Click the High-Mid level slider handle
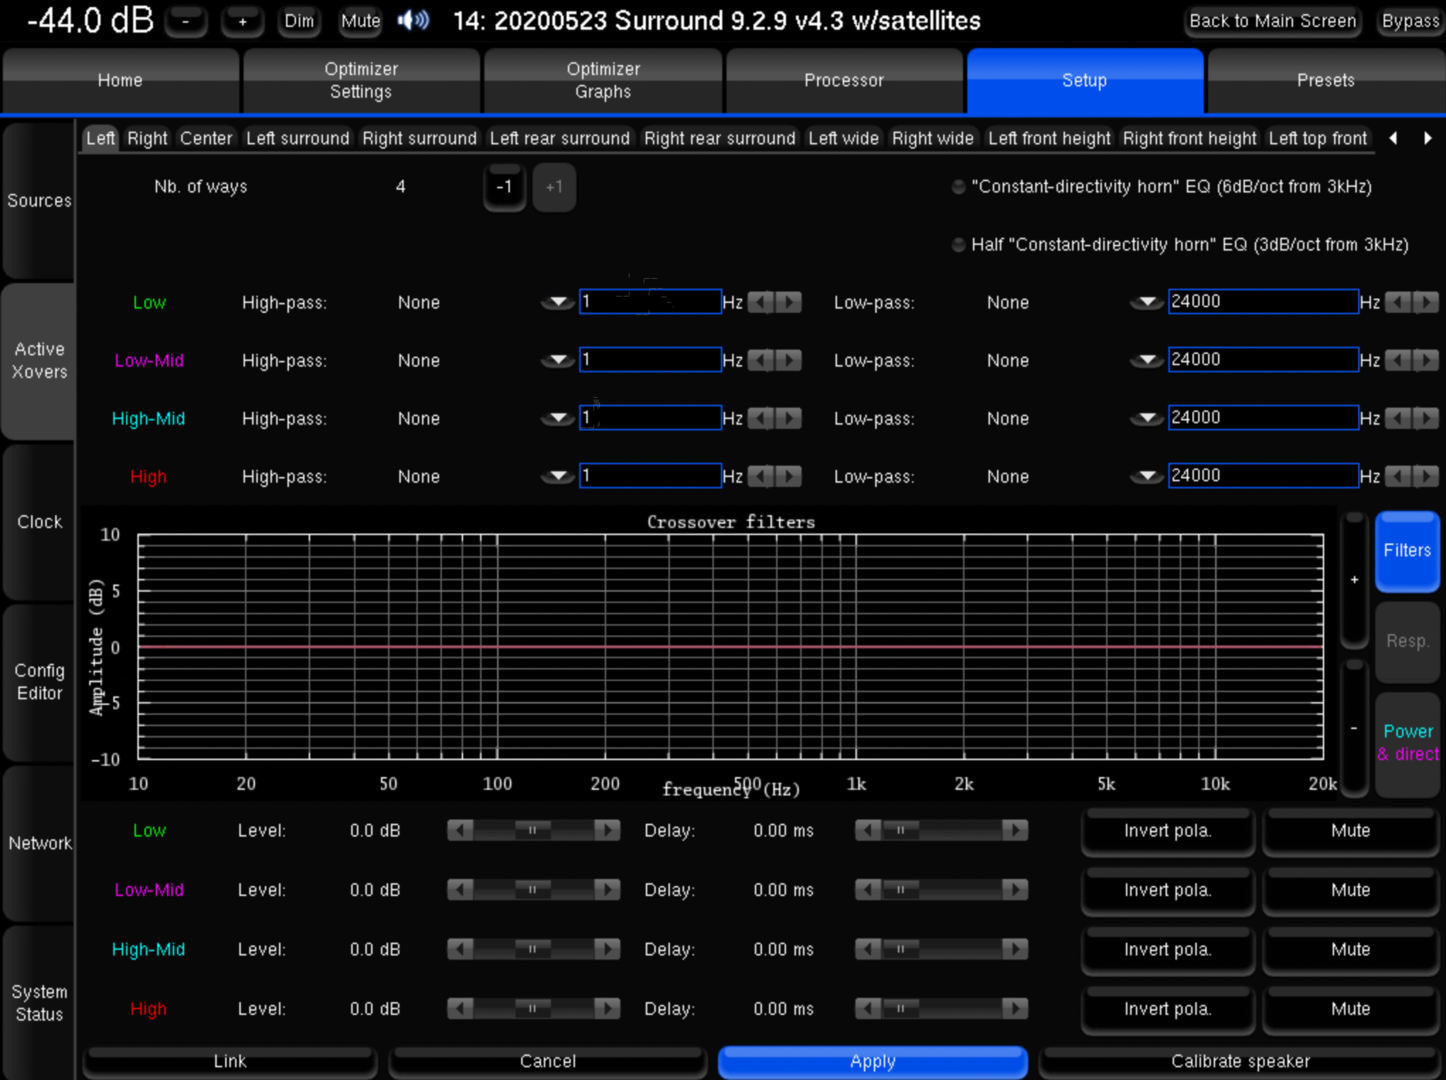 click(x=533, y=949)
